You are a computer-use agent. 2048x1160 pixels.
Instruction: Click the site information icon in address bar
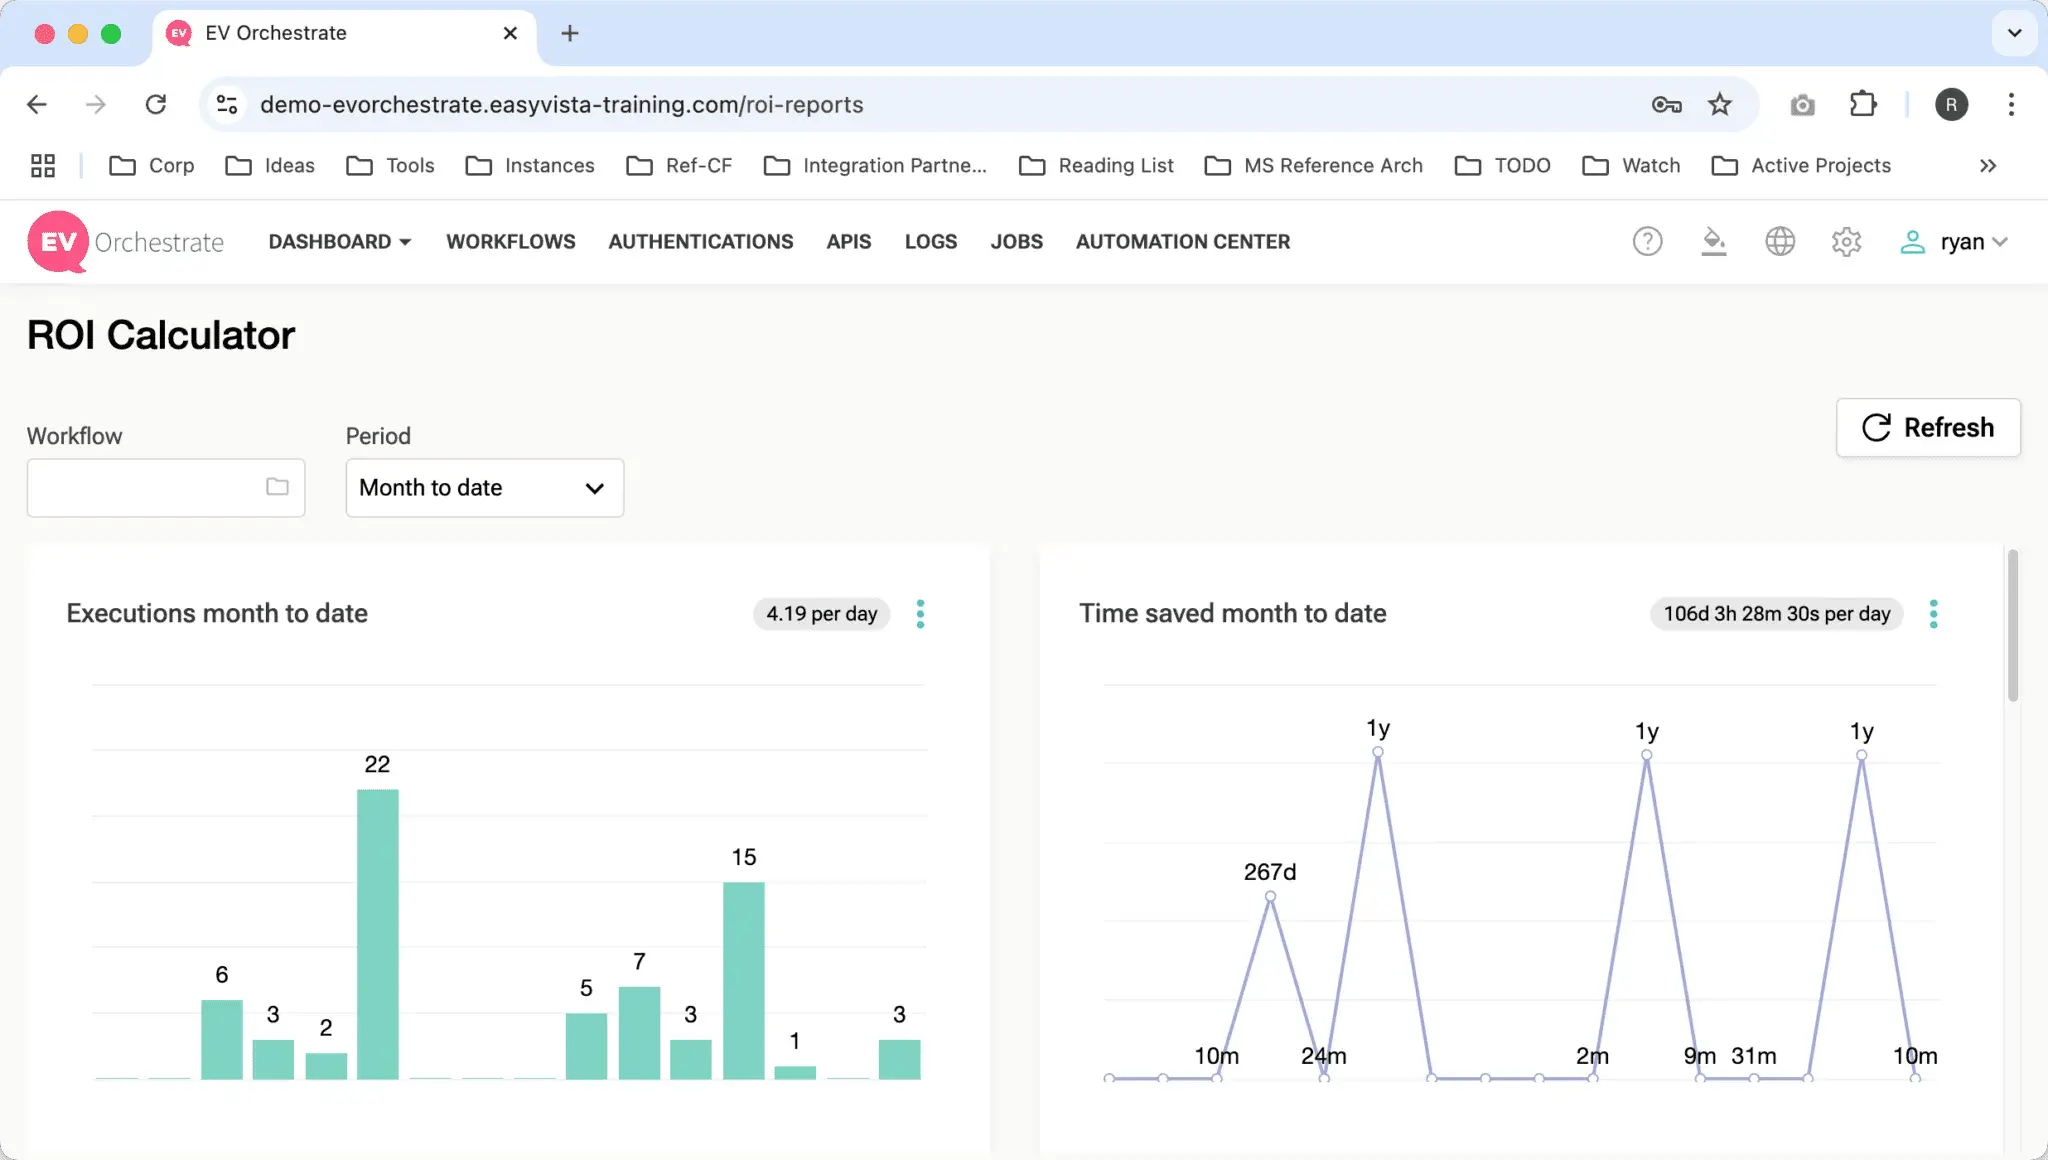pos(227,104)
